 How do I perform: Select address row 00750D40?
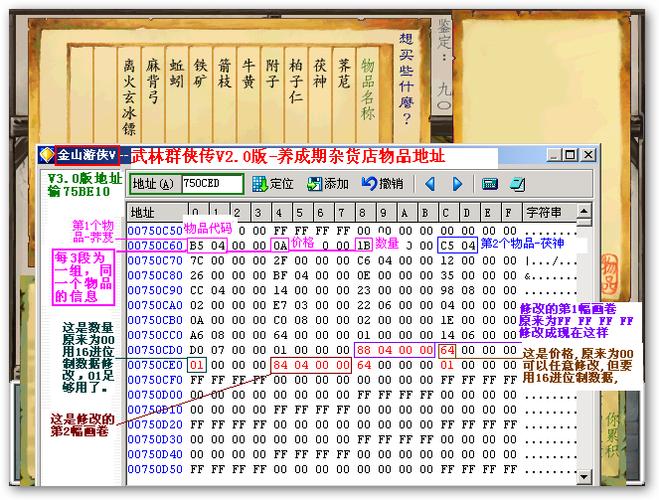[x=155, y=454]
